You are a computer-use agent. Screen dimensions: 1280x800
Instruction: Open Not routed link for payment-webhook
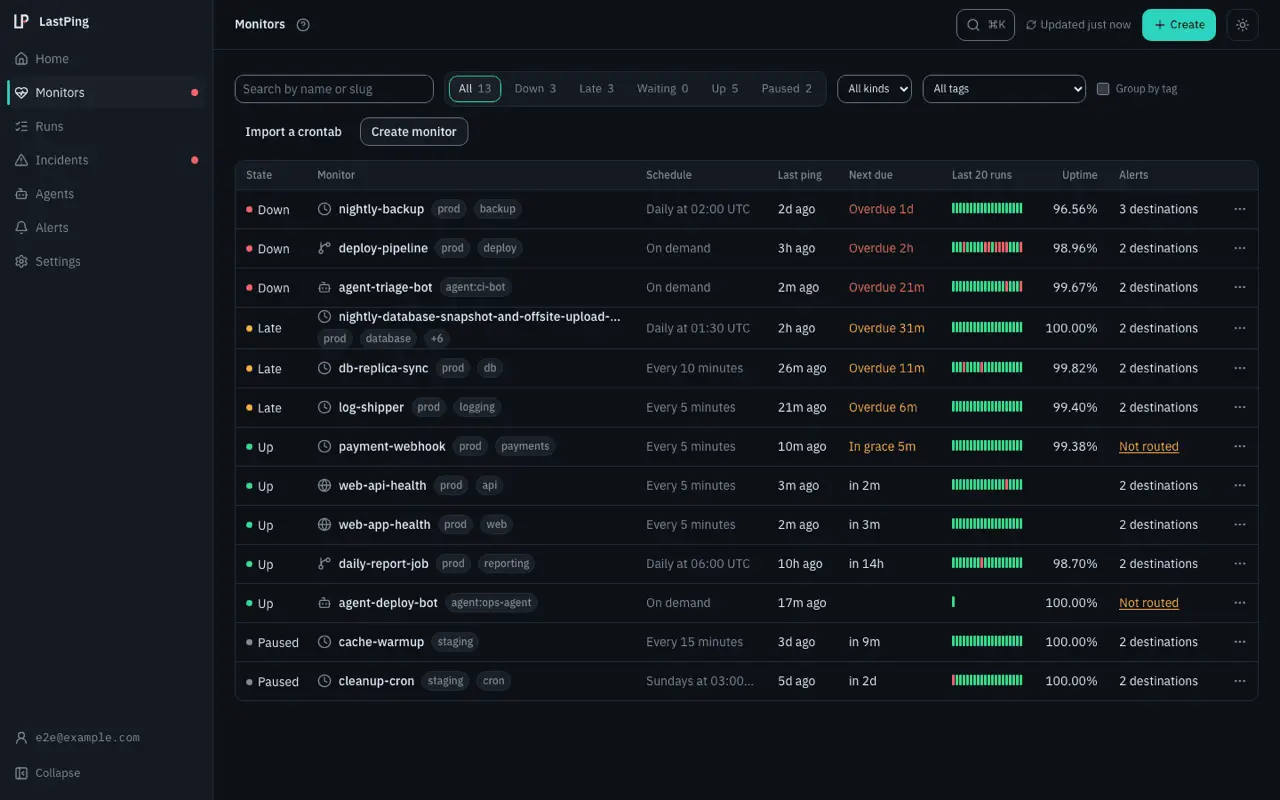[x=1149, y=447]
